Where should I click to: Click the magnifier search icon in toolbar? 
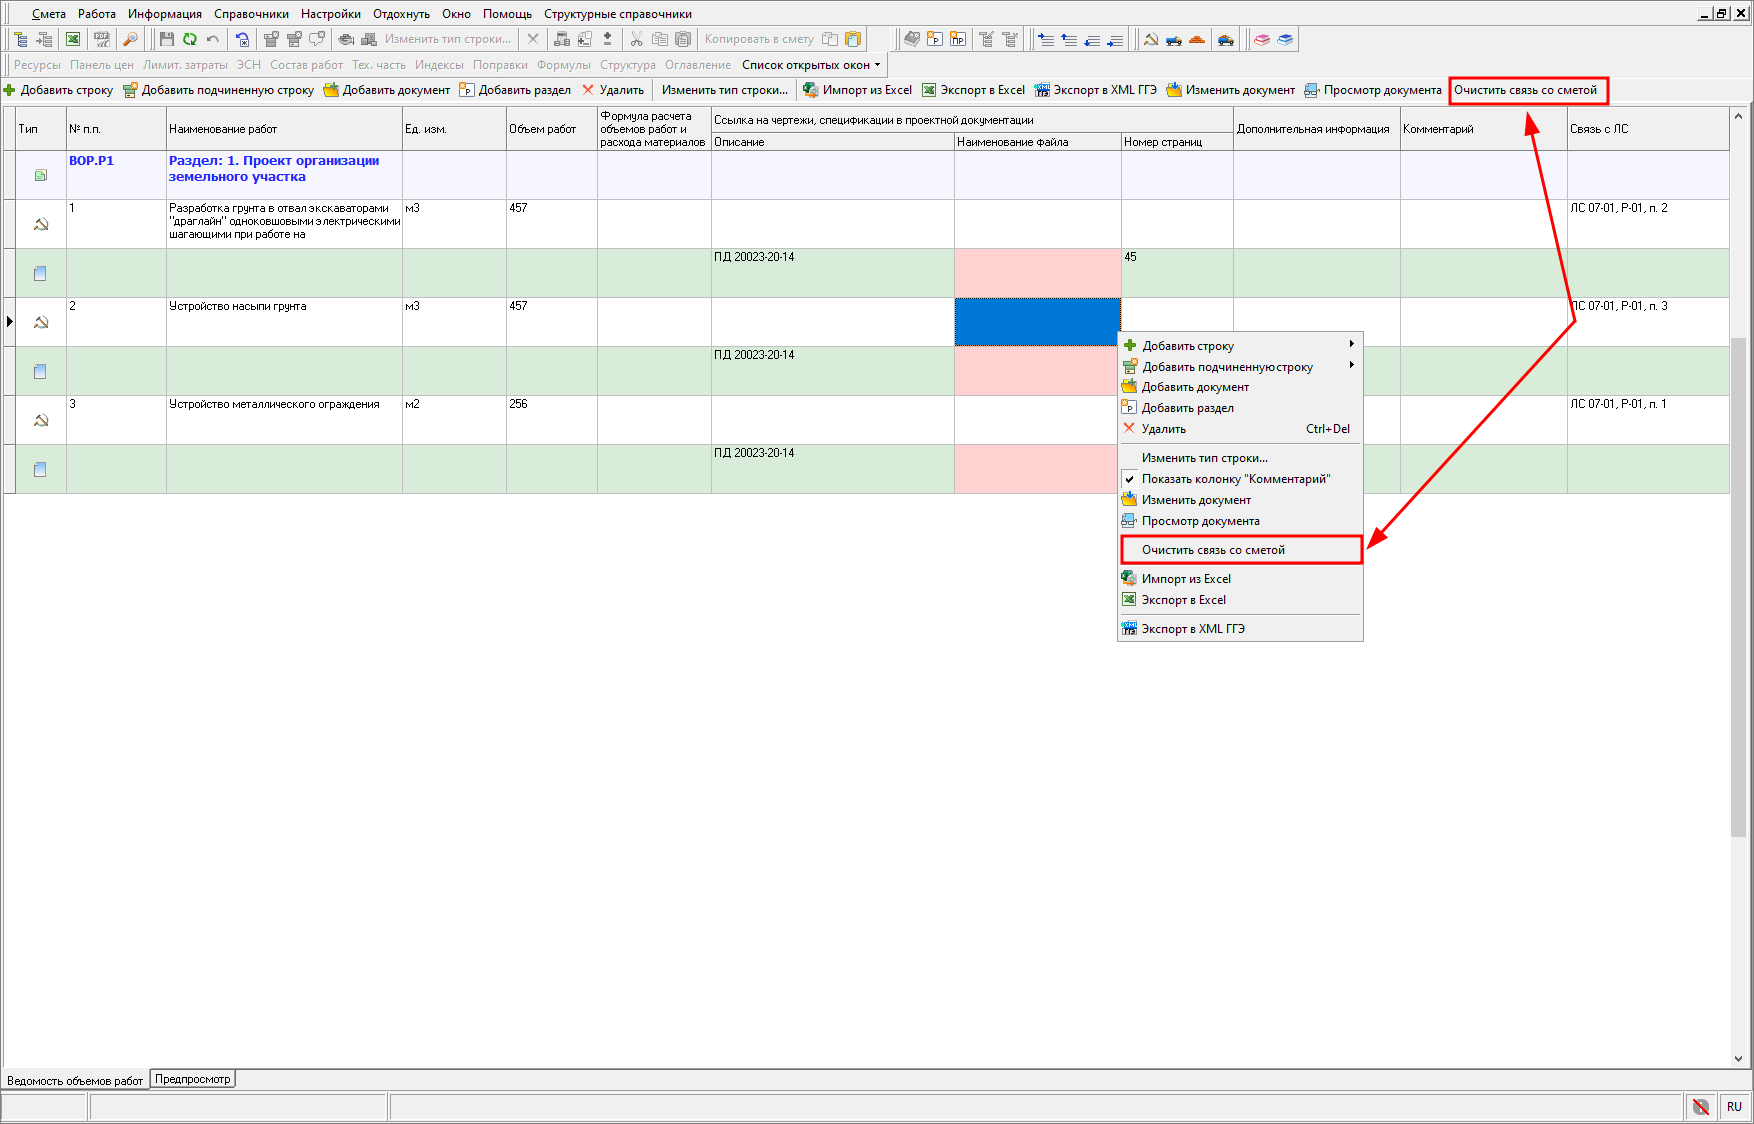pos(130,39)
